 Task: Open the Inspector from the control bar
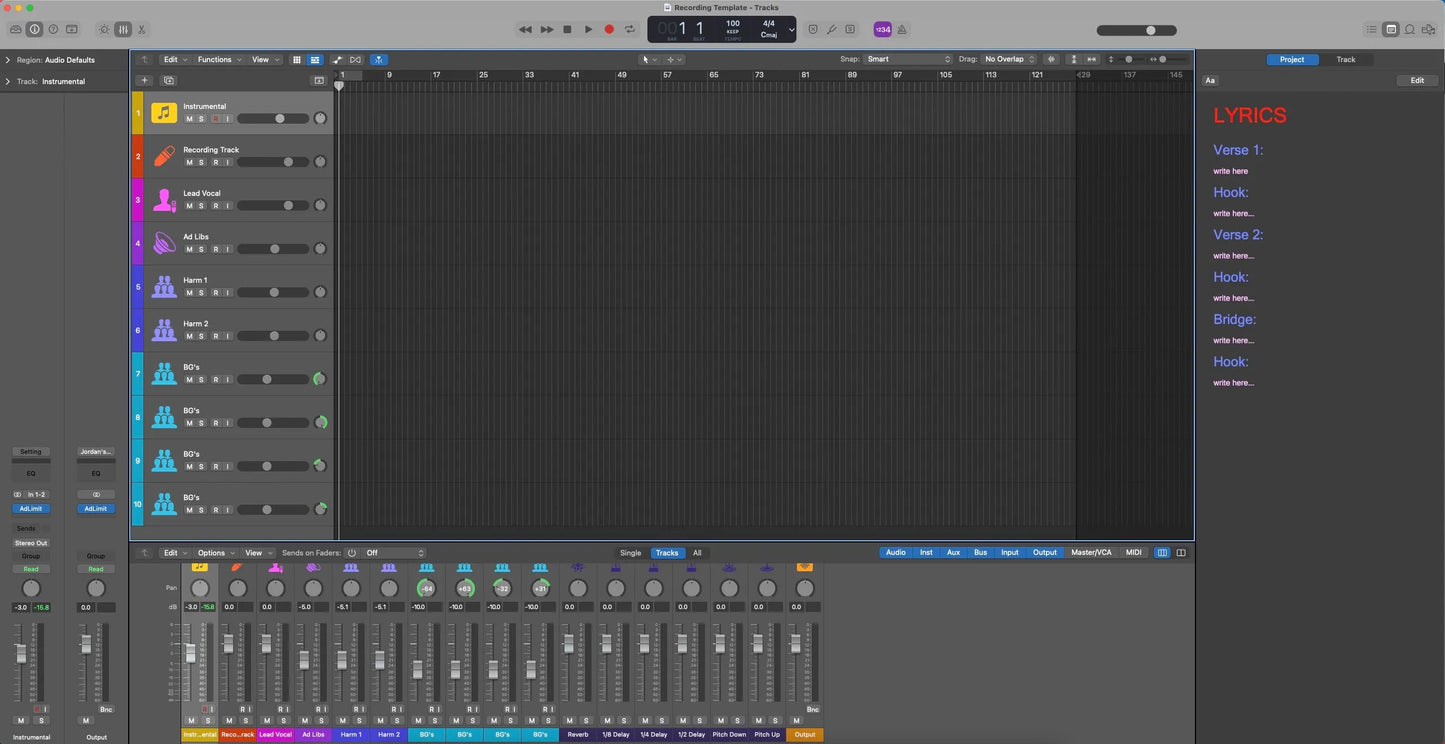(33, 29)
